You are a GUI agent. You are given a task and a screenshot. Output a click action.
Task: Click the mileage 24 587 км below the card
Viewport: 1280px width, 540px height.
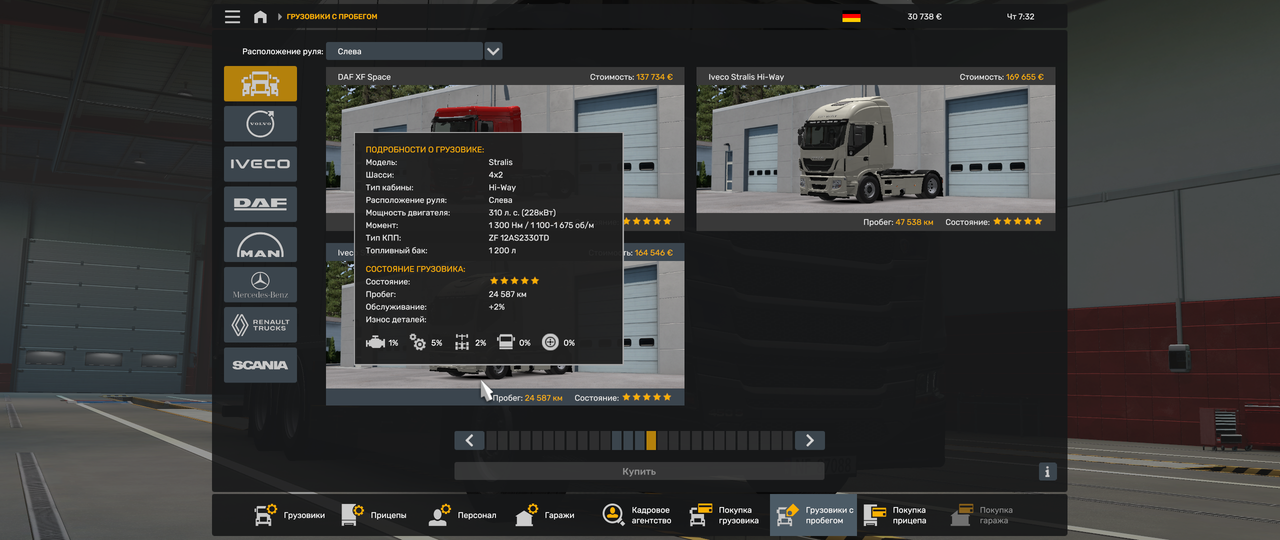coord(544,398)
